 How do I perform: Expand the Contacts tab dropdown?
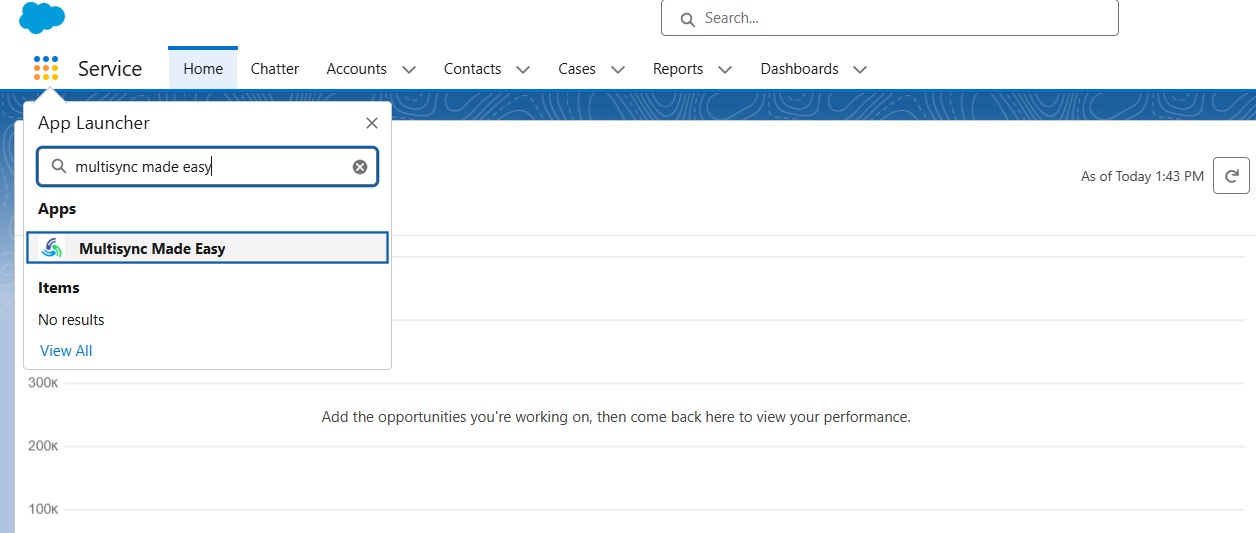(x=523, y=69)
